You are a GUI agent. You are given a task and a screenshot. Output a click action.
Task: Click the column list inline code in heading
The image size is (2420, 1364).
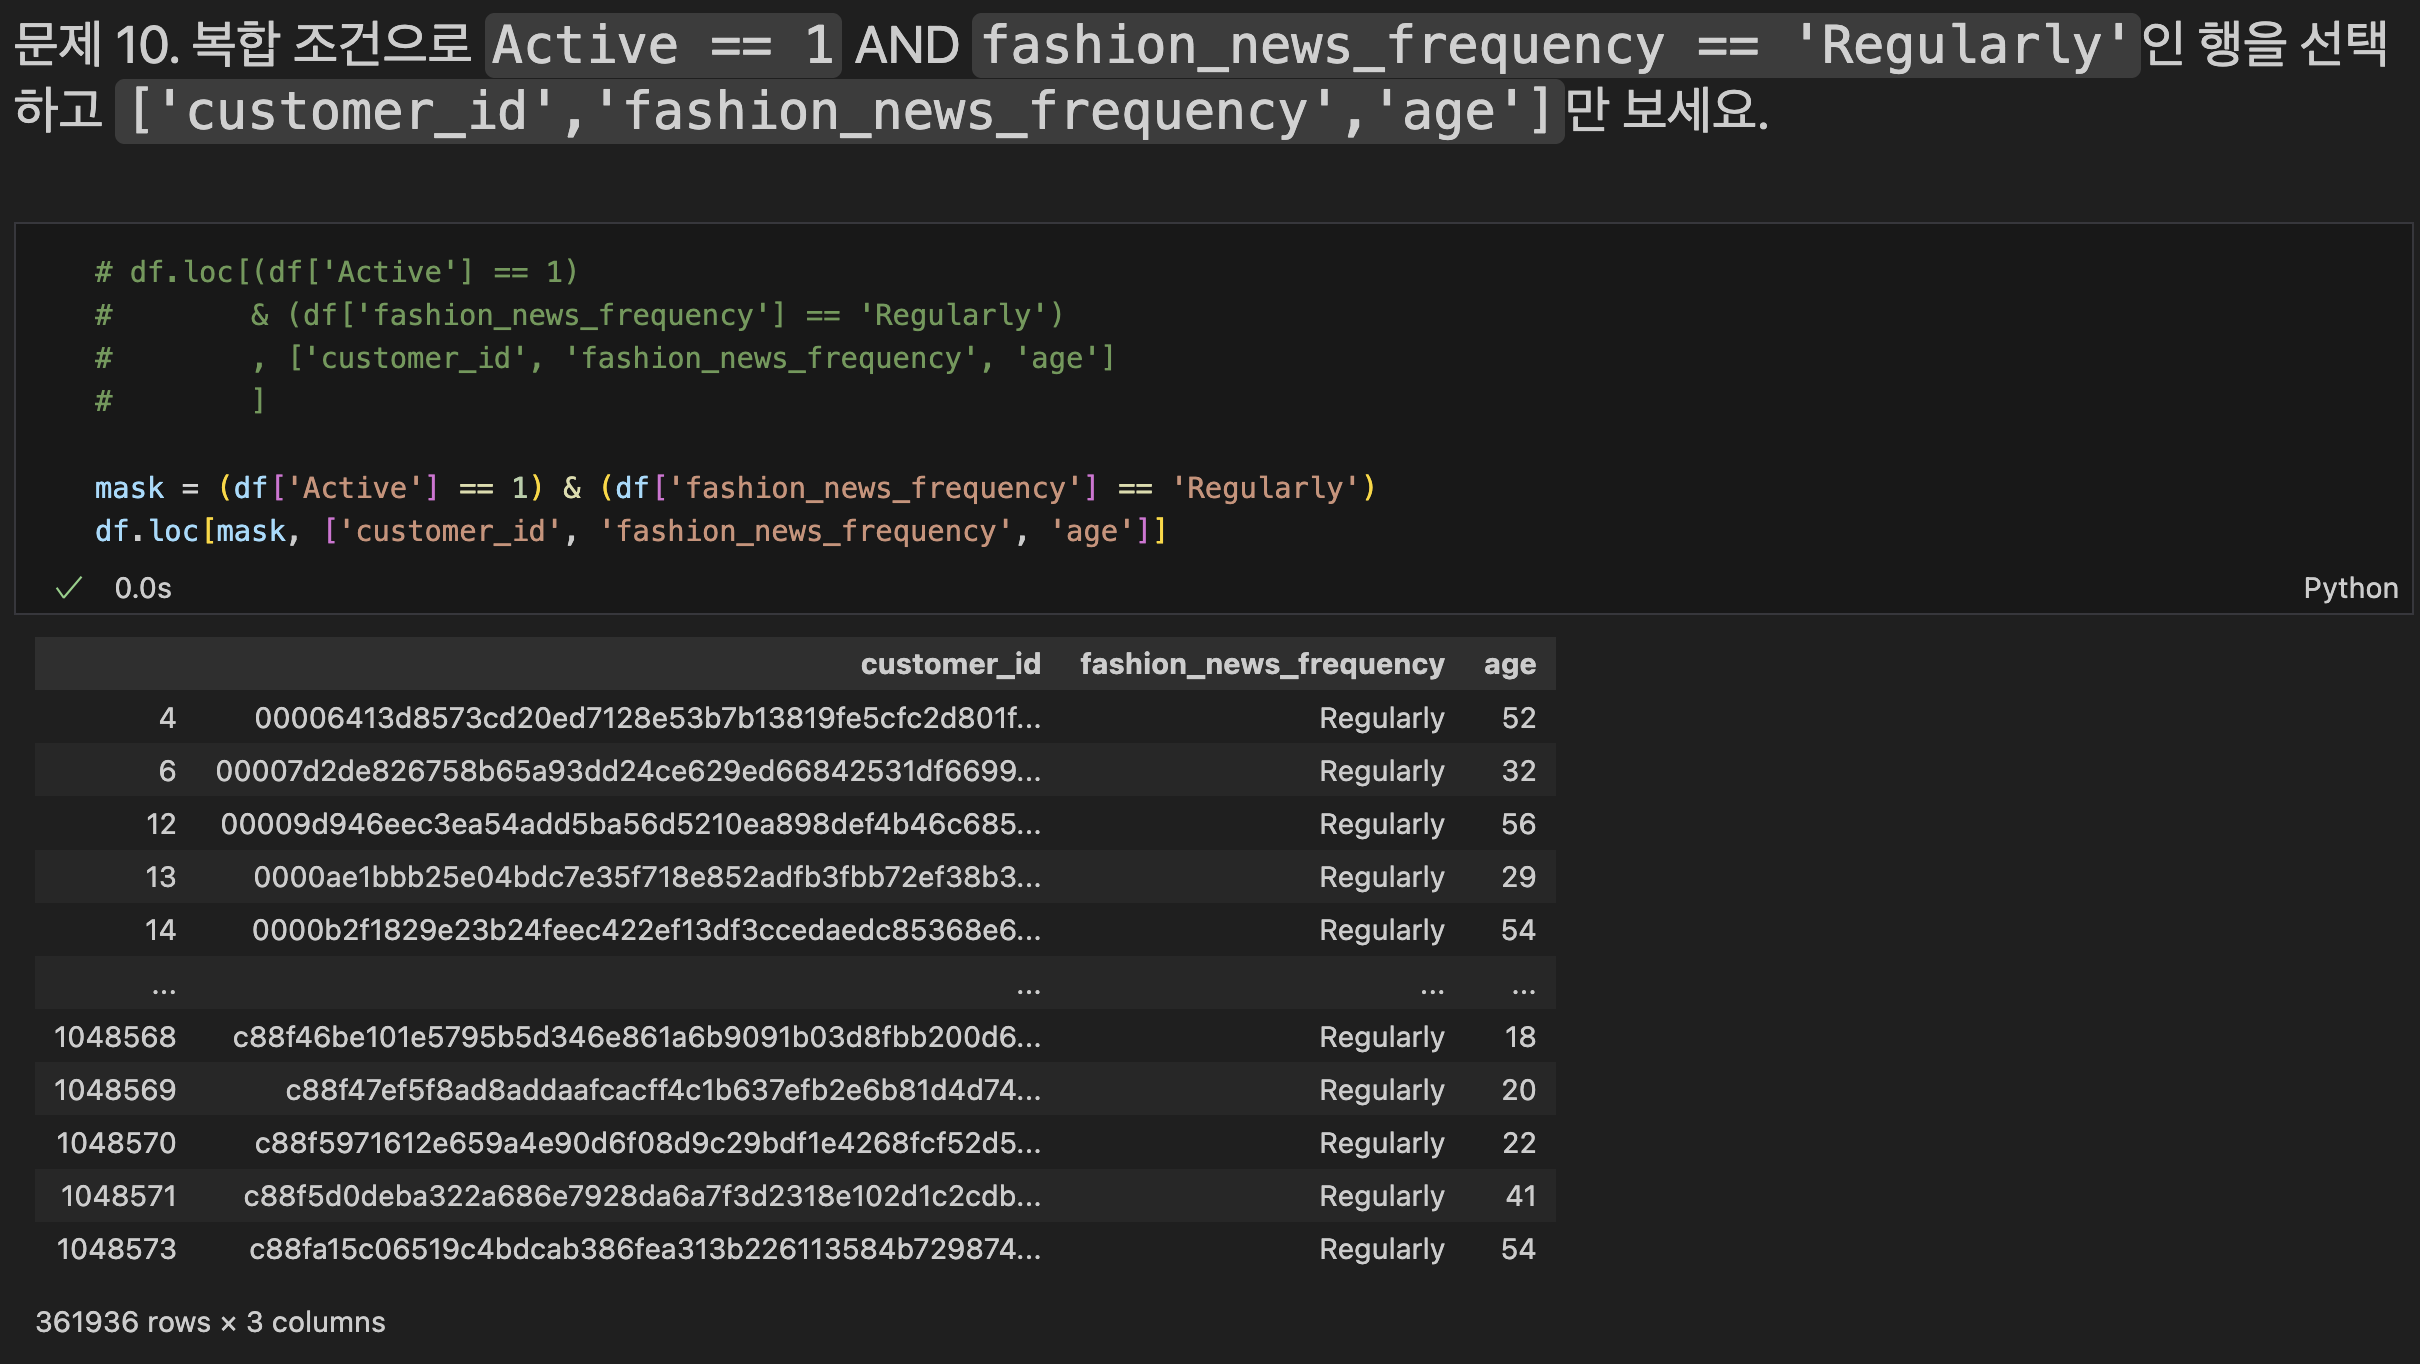[839, 111]
